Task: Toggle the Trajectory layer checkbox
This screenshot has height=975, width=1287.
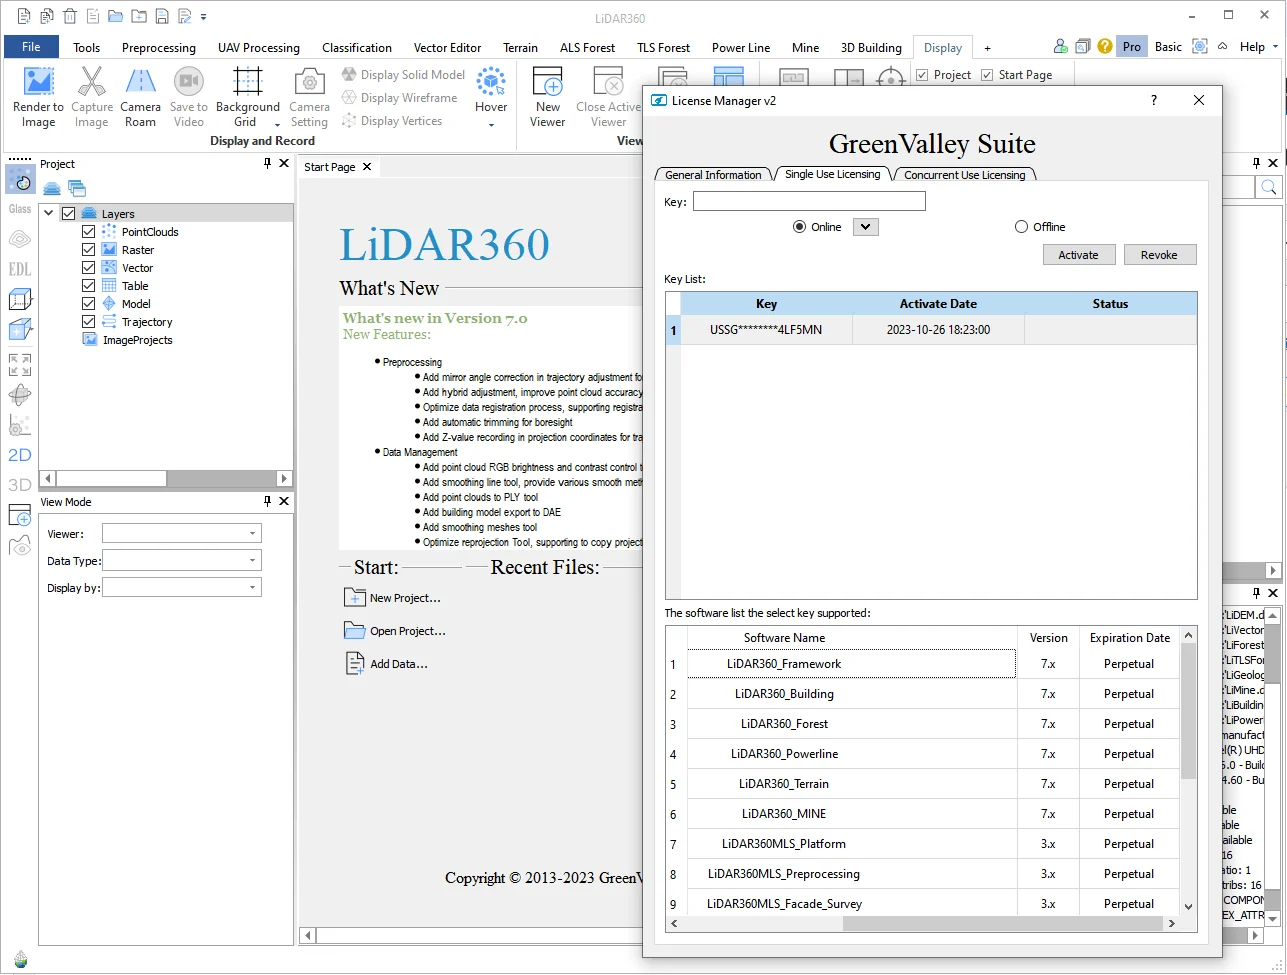Action: tap(88, 322)
